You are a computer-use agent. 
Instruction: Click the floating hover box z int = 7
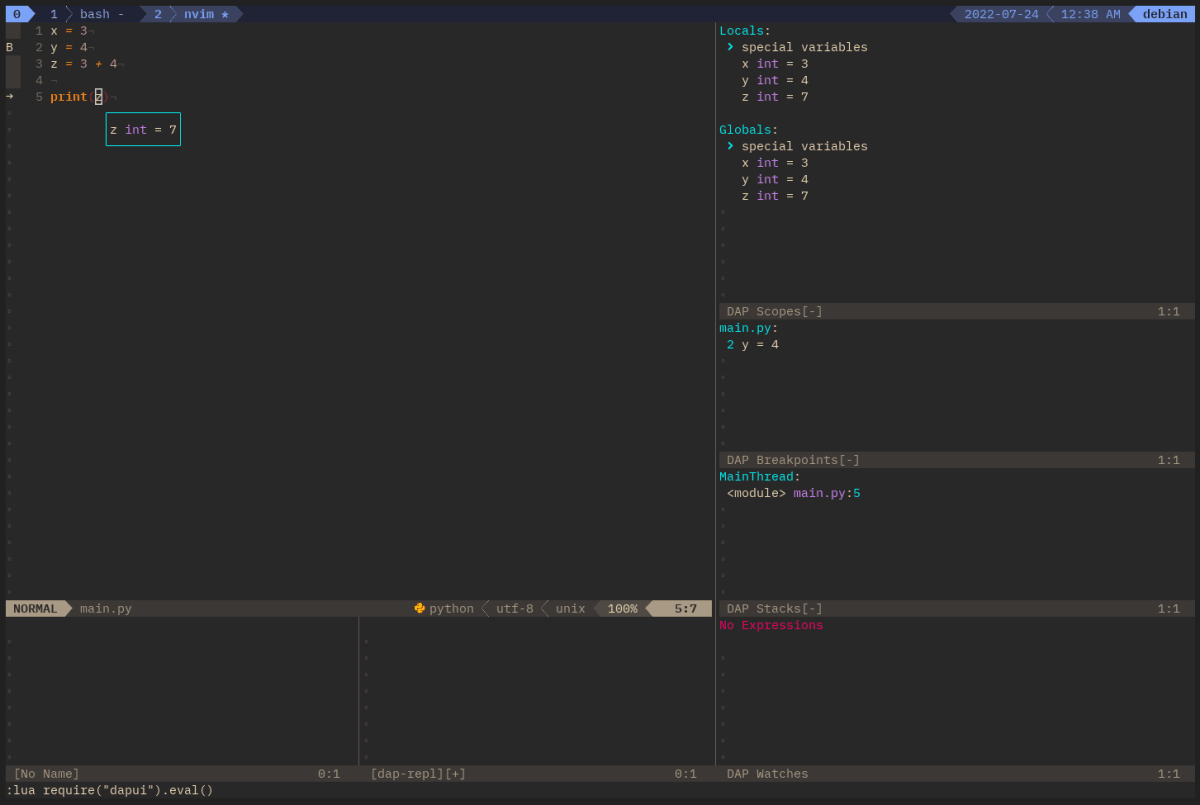143,129
